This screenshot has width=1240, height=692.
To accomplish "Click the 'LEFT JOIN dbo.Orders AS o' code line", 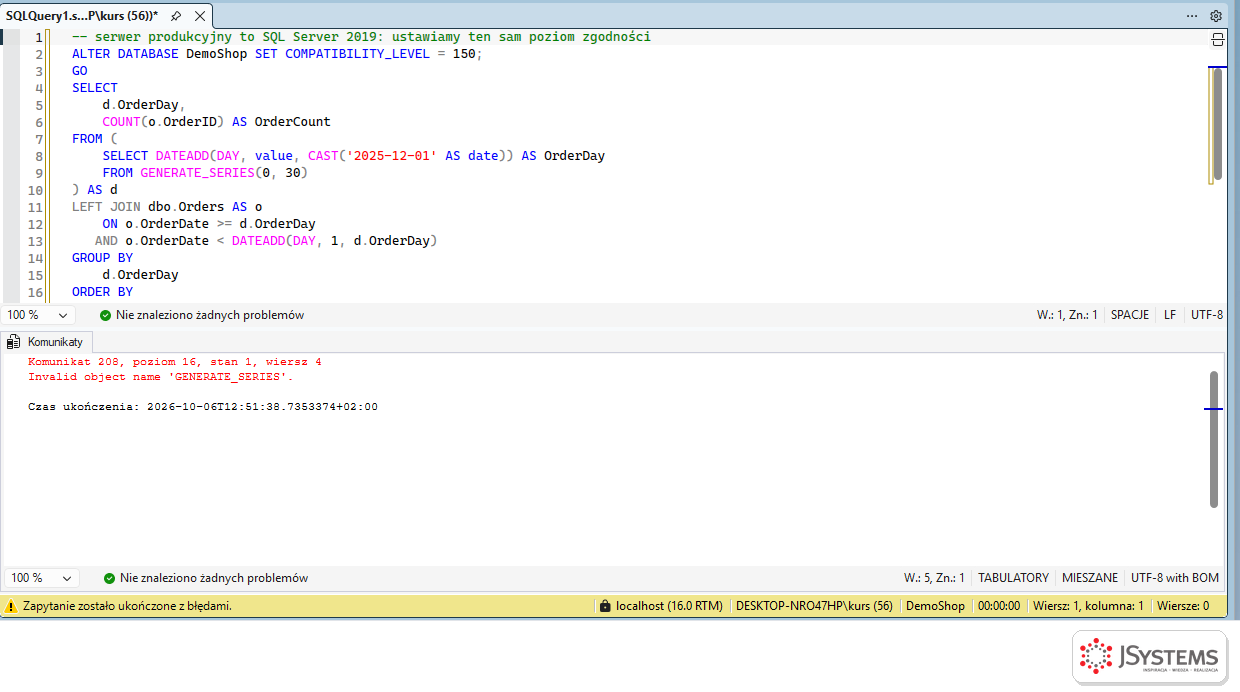I will [x=167, y=207].
